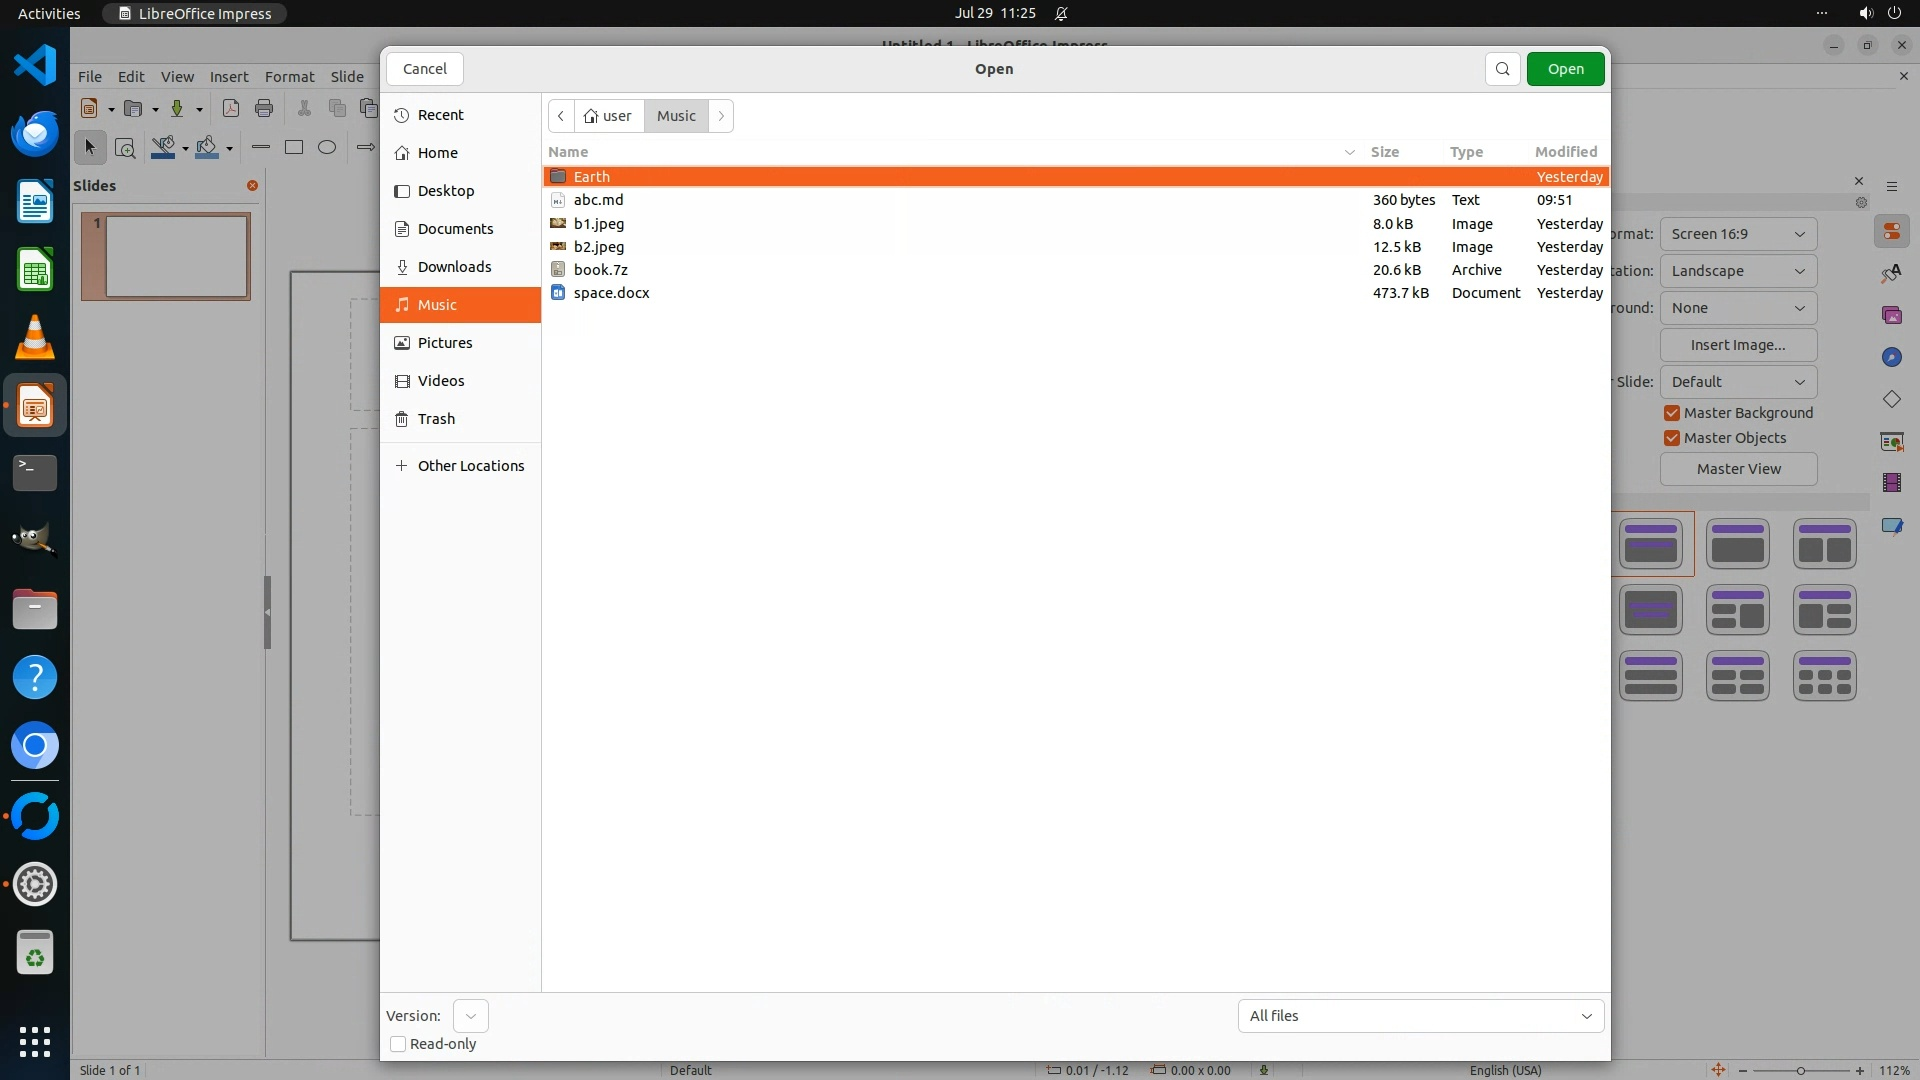The width and height of the screenshot is (1920, 1080).
Task: Uncheck Master Objects option
Action: pos(1671,438)
